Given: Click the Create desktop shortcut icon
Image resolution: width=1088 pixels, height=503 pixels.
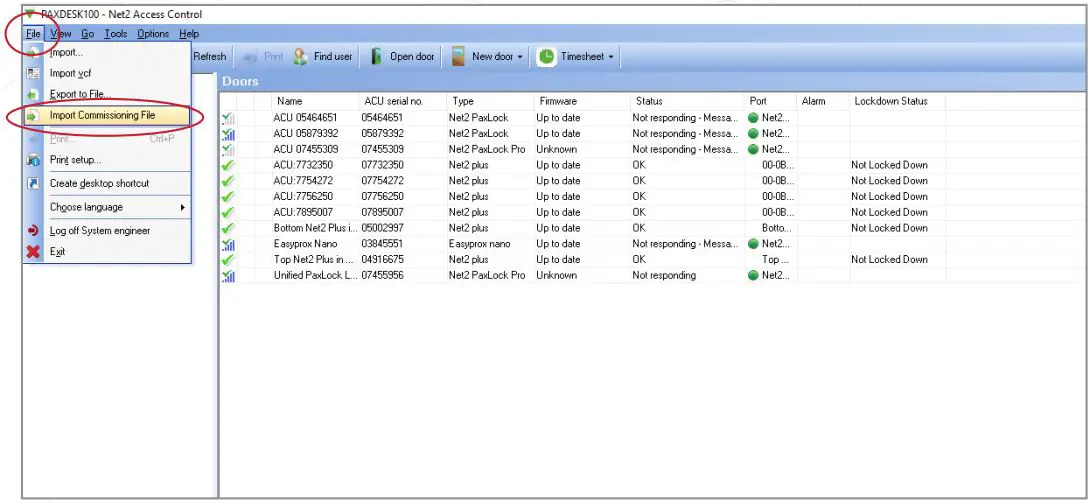Looking at the screenshot, I should click(x=33, y=184).
